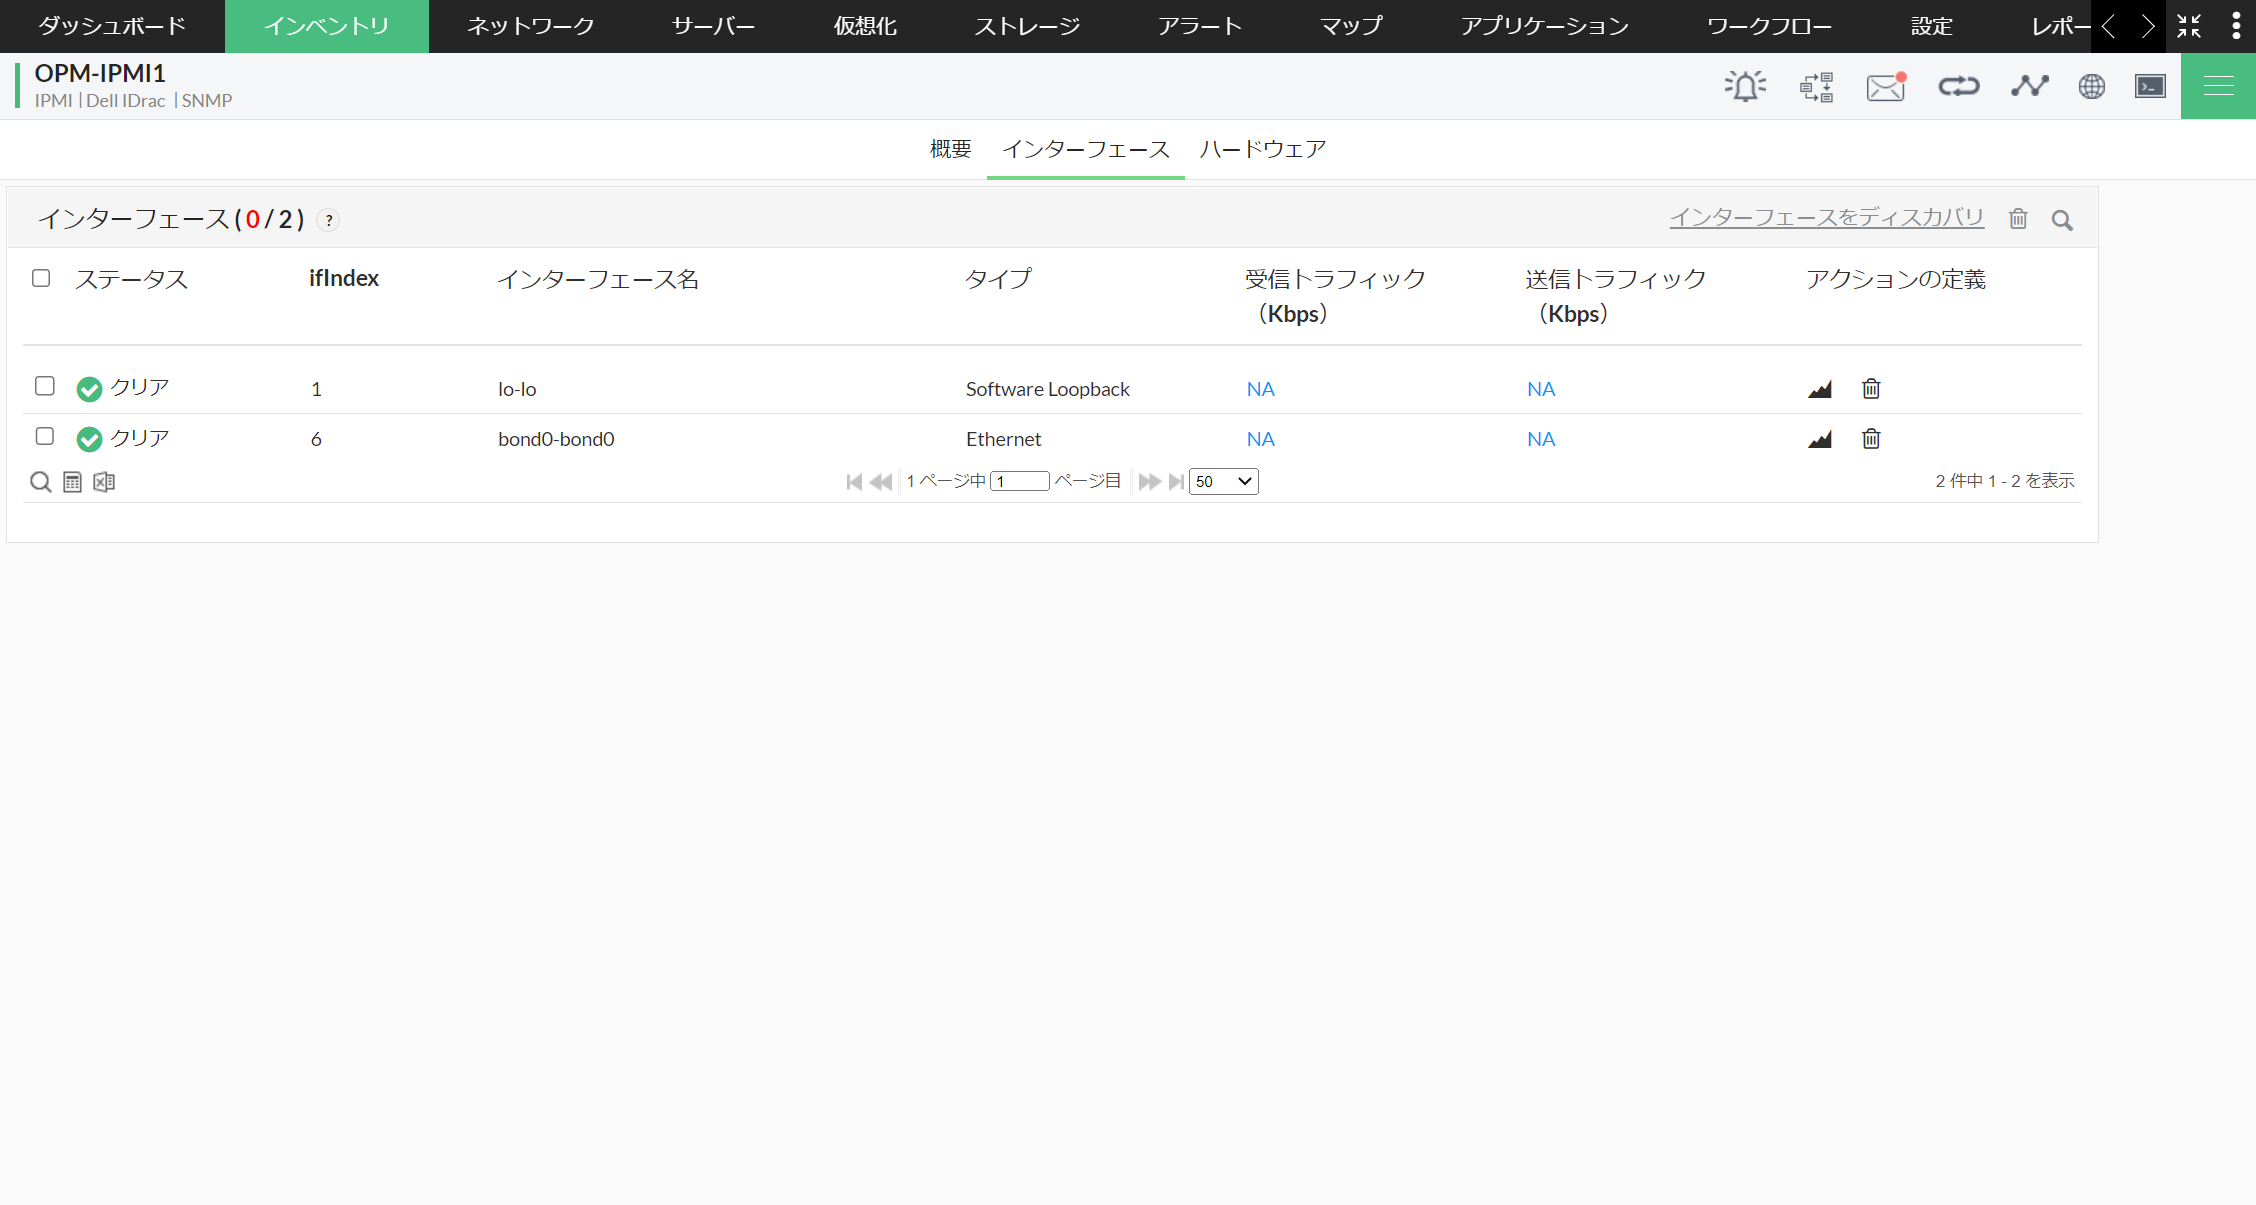Export table with the Excel icon
Image resolution: width=2256 pixels, height=1205 pixels.
(x=104, y=482)
